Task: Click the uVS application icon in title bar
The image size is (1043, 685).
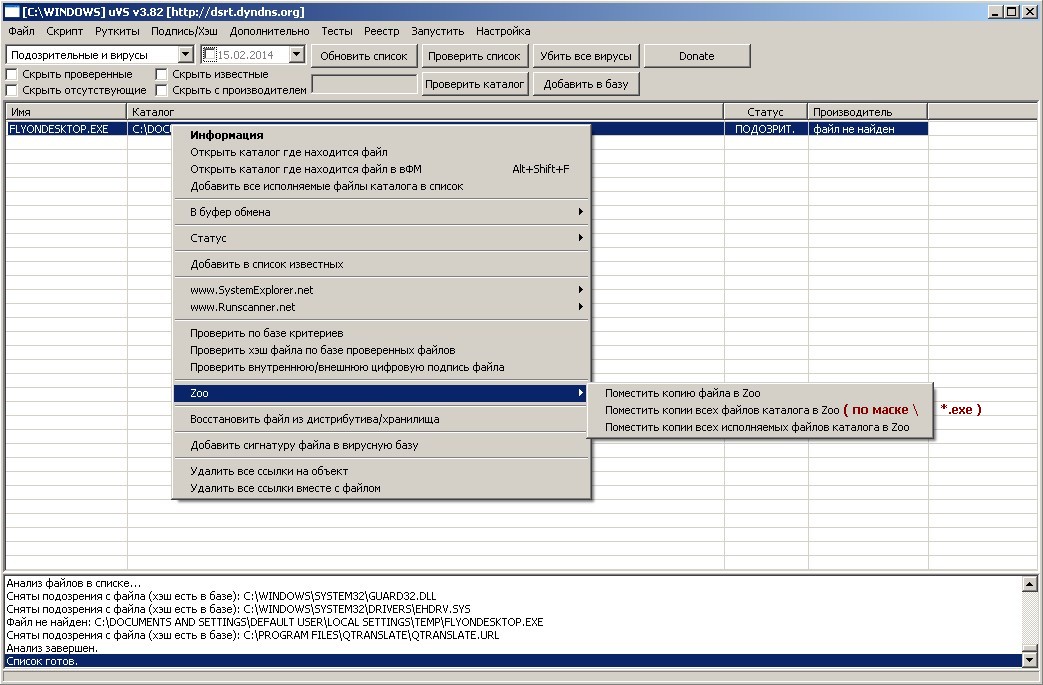Action: 12,12
